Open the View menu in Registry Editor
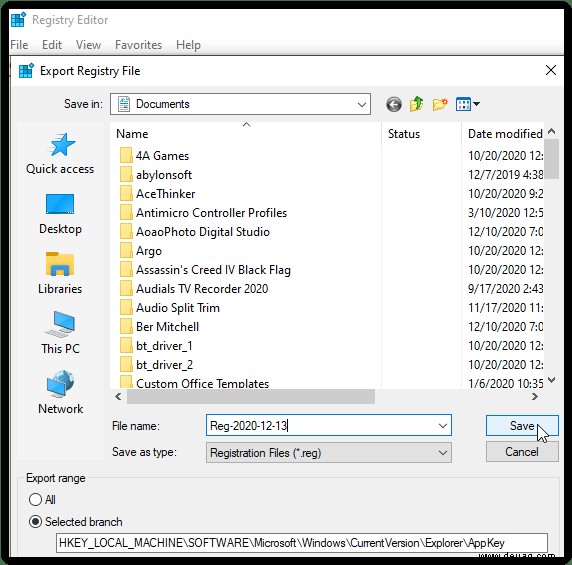This screenshot has width=572, height=565. (88, 45)
